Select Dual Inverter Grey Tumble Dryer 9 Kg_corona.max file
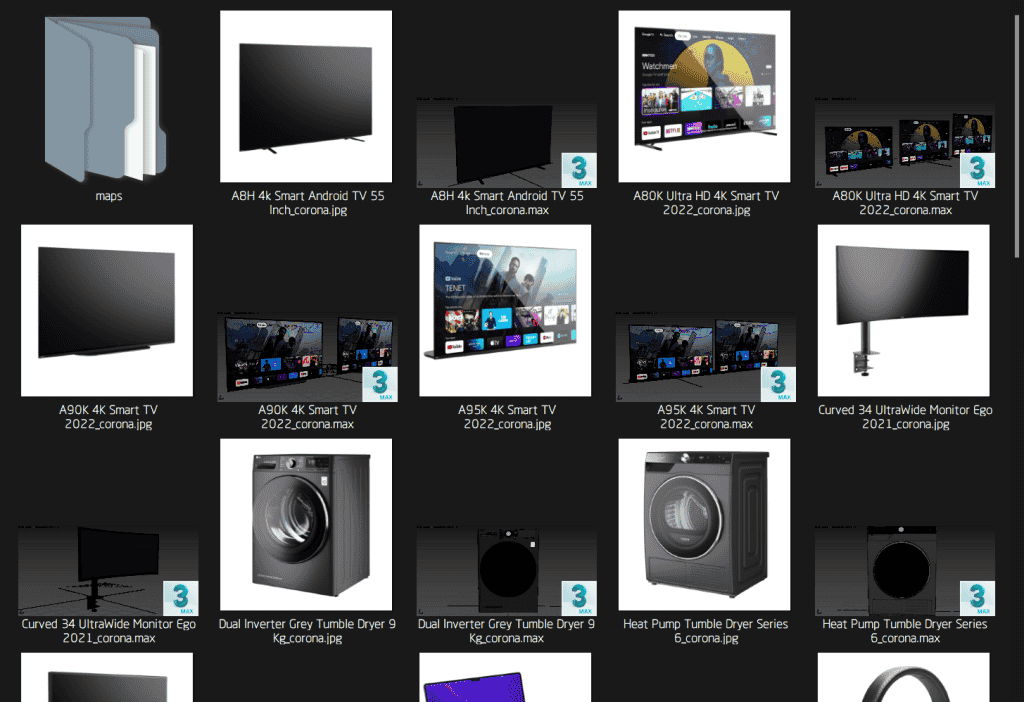Screen dimensions: 1024x702 pyautogui.click(x=506, y=571)
